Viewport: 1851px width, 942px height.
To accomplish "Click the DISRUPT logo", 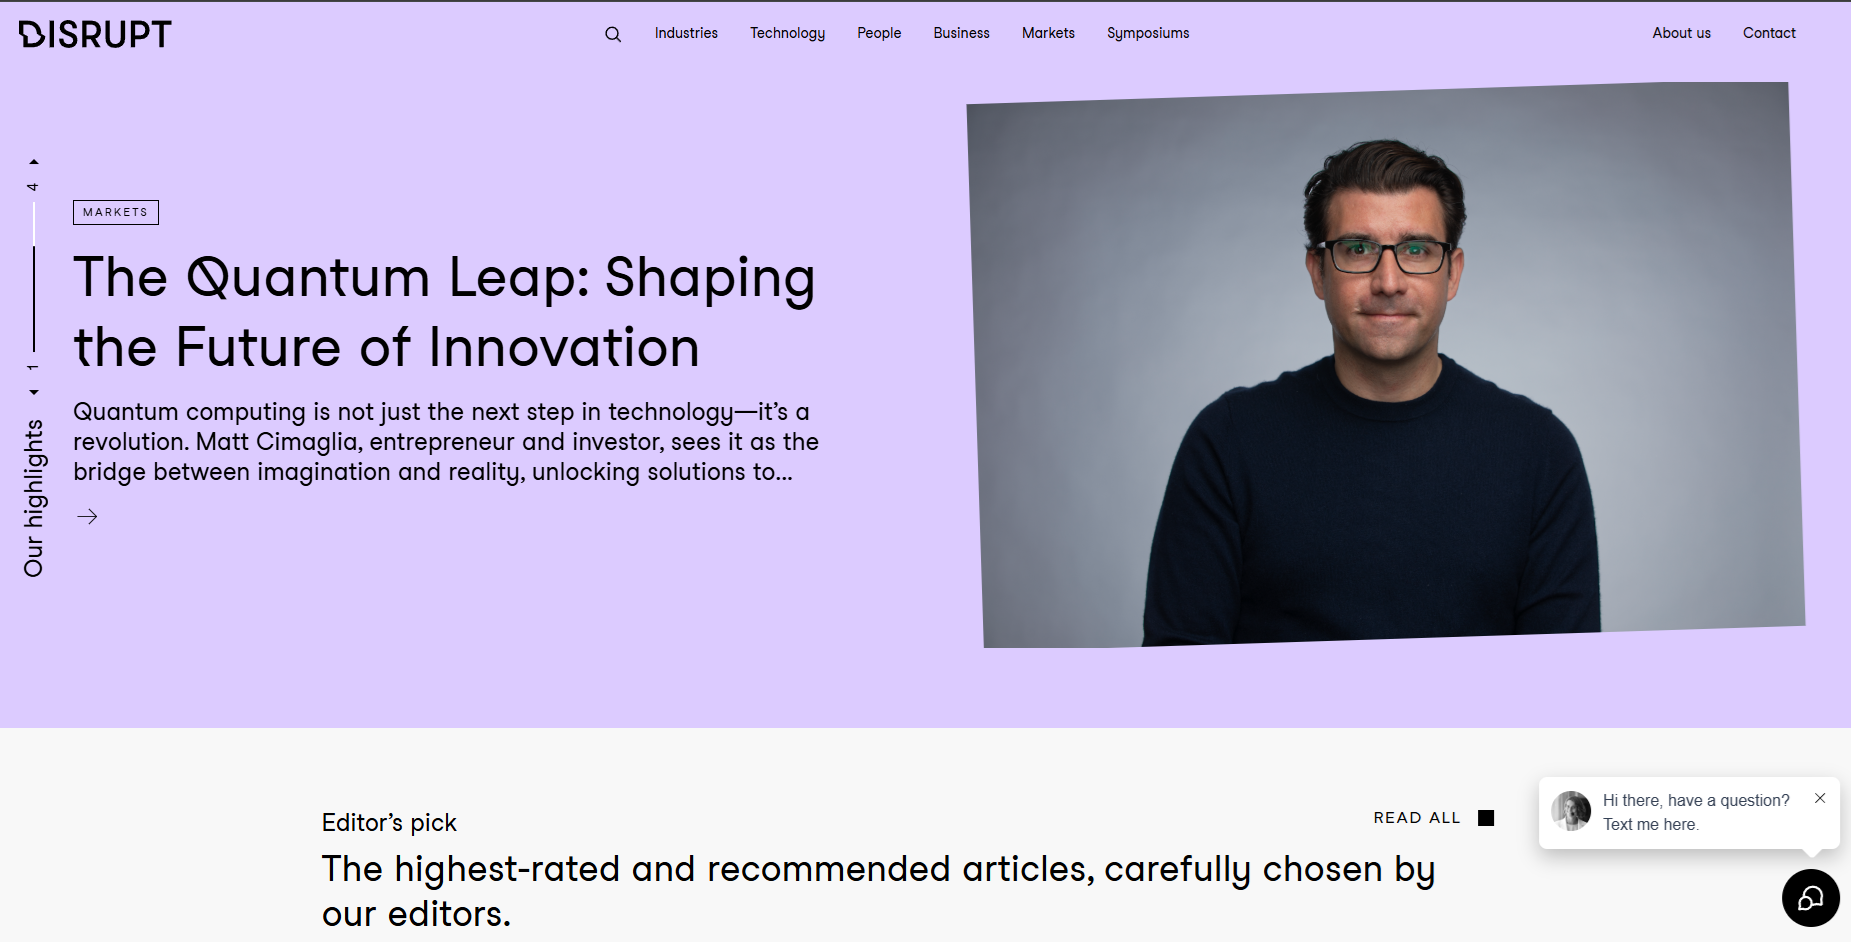I will [95, 34].
